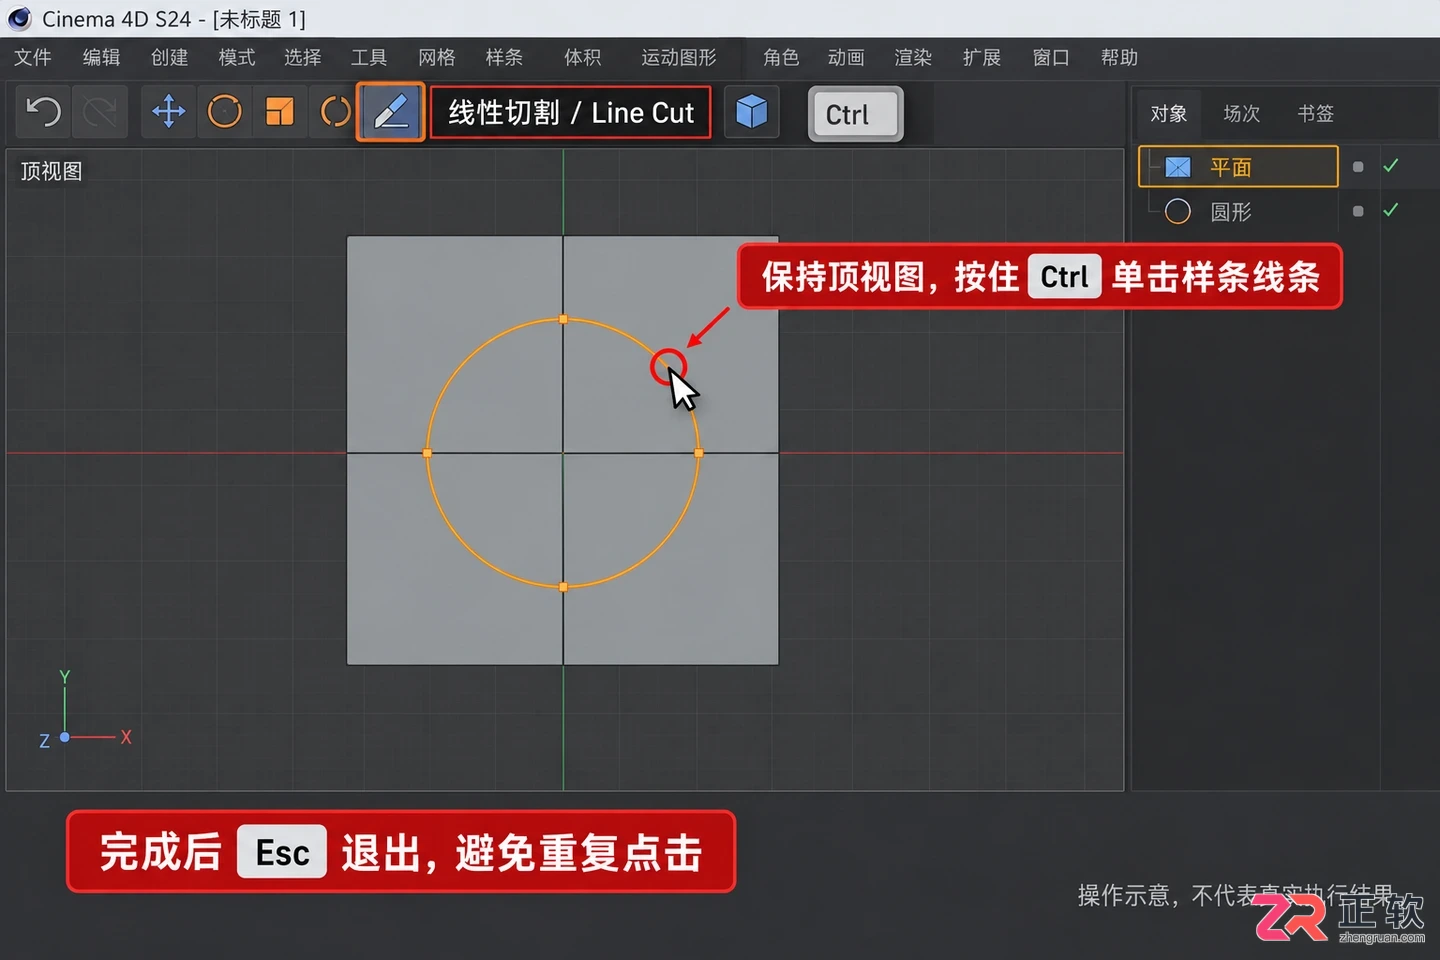1440x960 pixels.
Task: Open the 渲染 menu
Action: [913, 57]
